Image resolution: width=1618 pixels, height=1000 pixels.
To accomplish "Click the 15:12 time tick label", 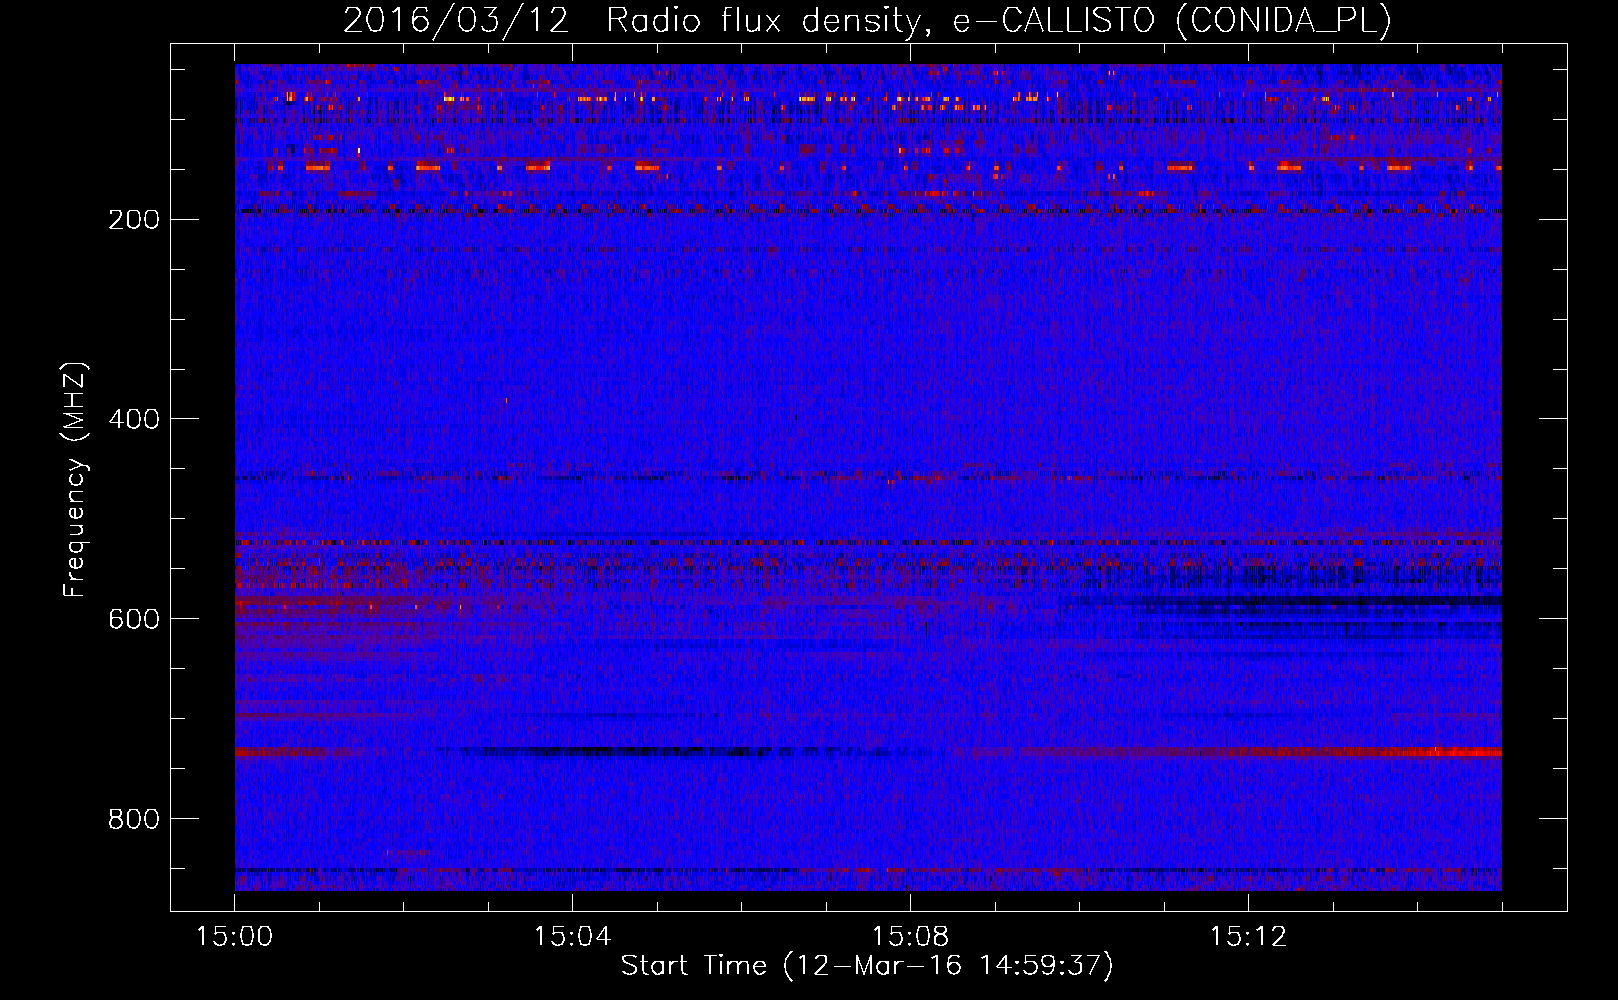I will click(1248, 937).
